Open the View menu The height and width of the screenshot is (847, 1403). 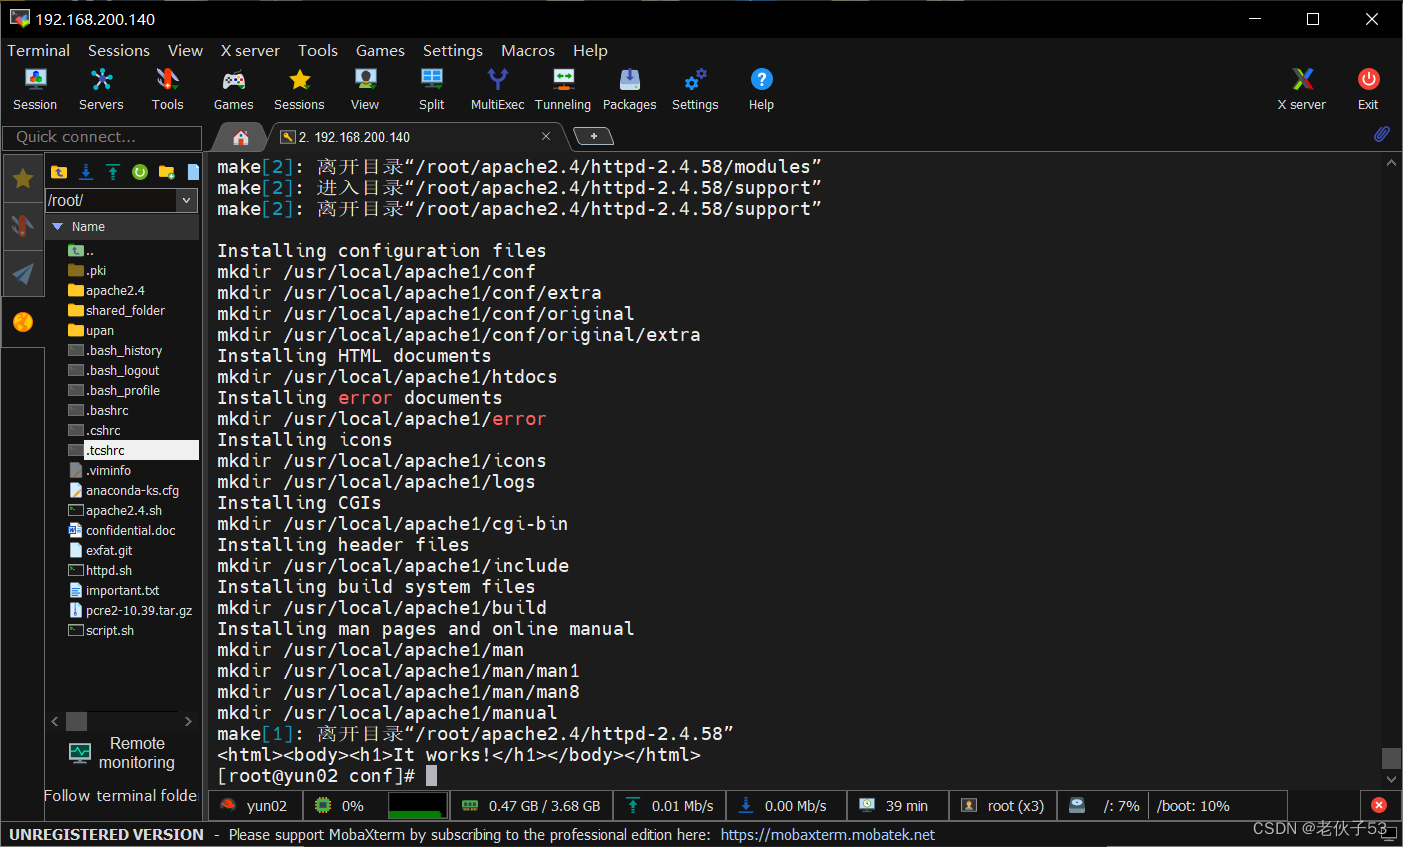(185, 50)
